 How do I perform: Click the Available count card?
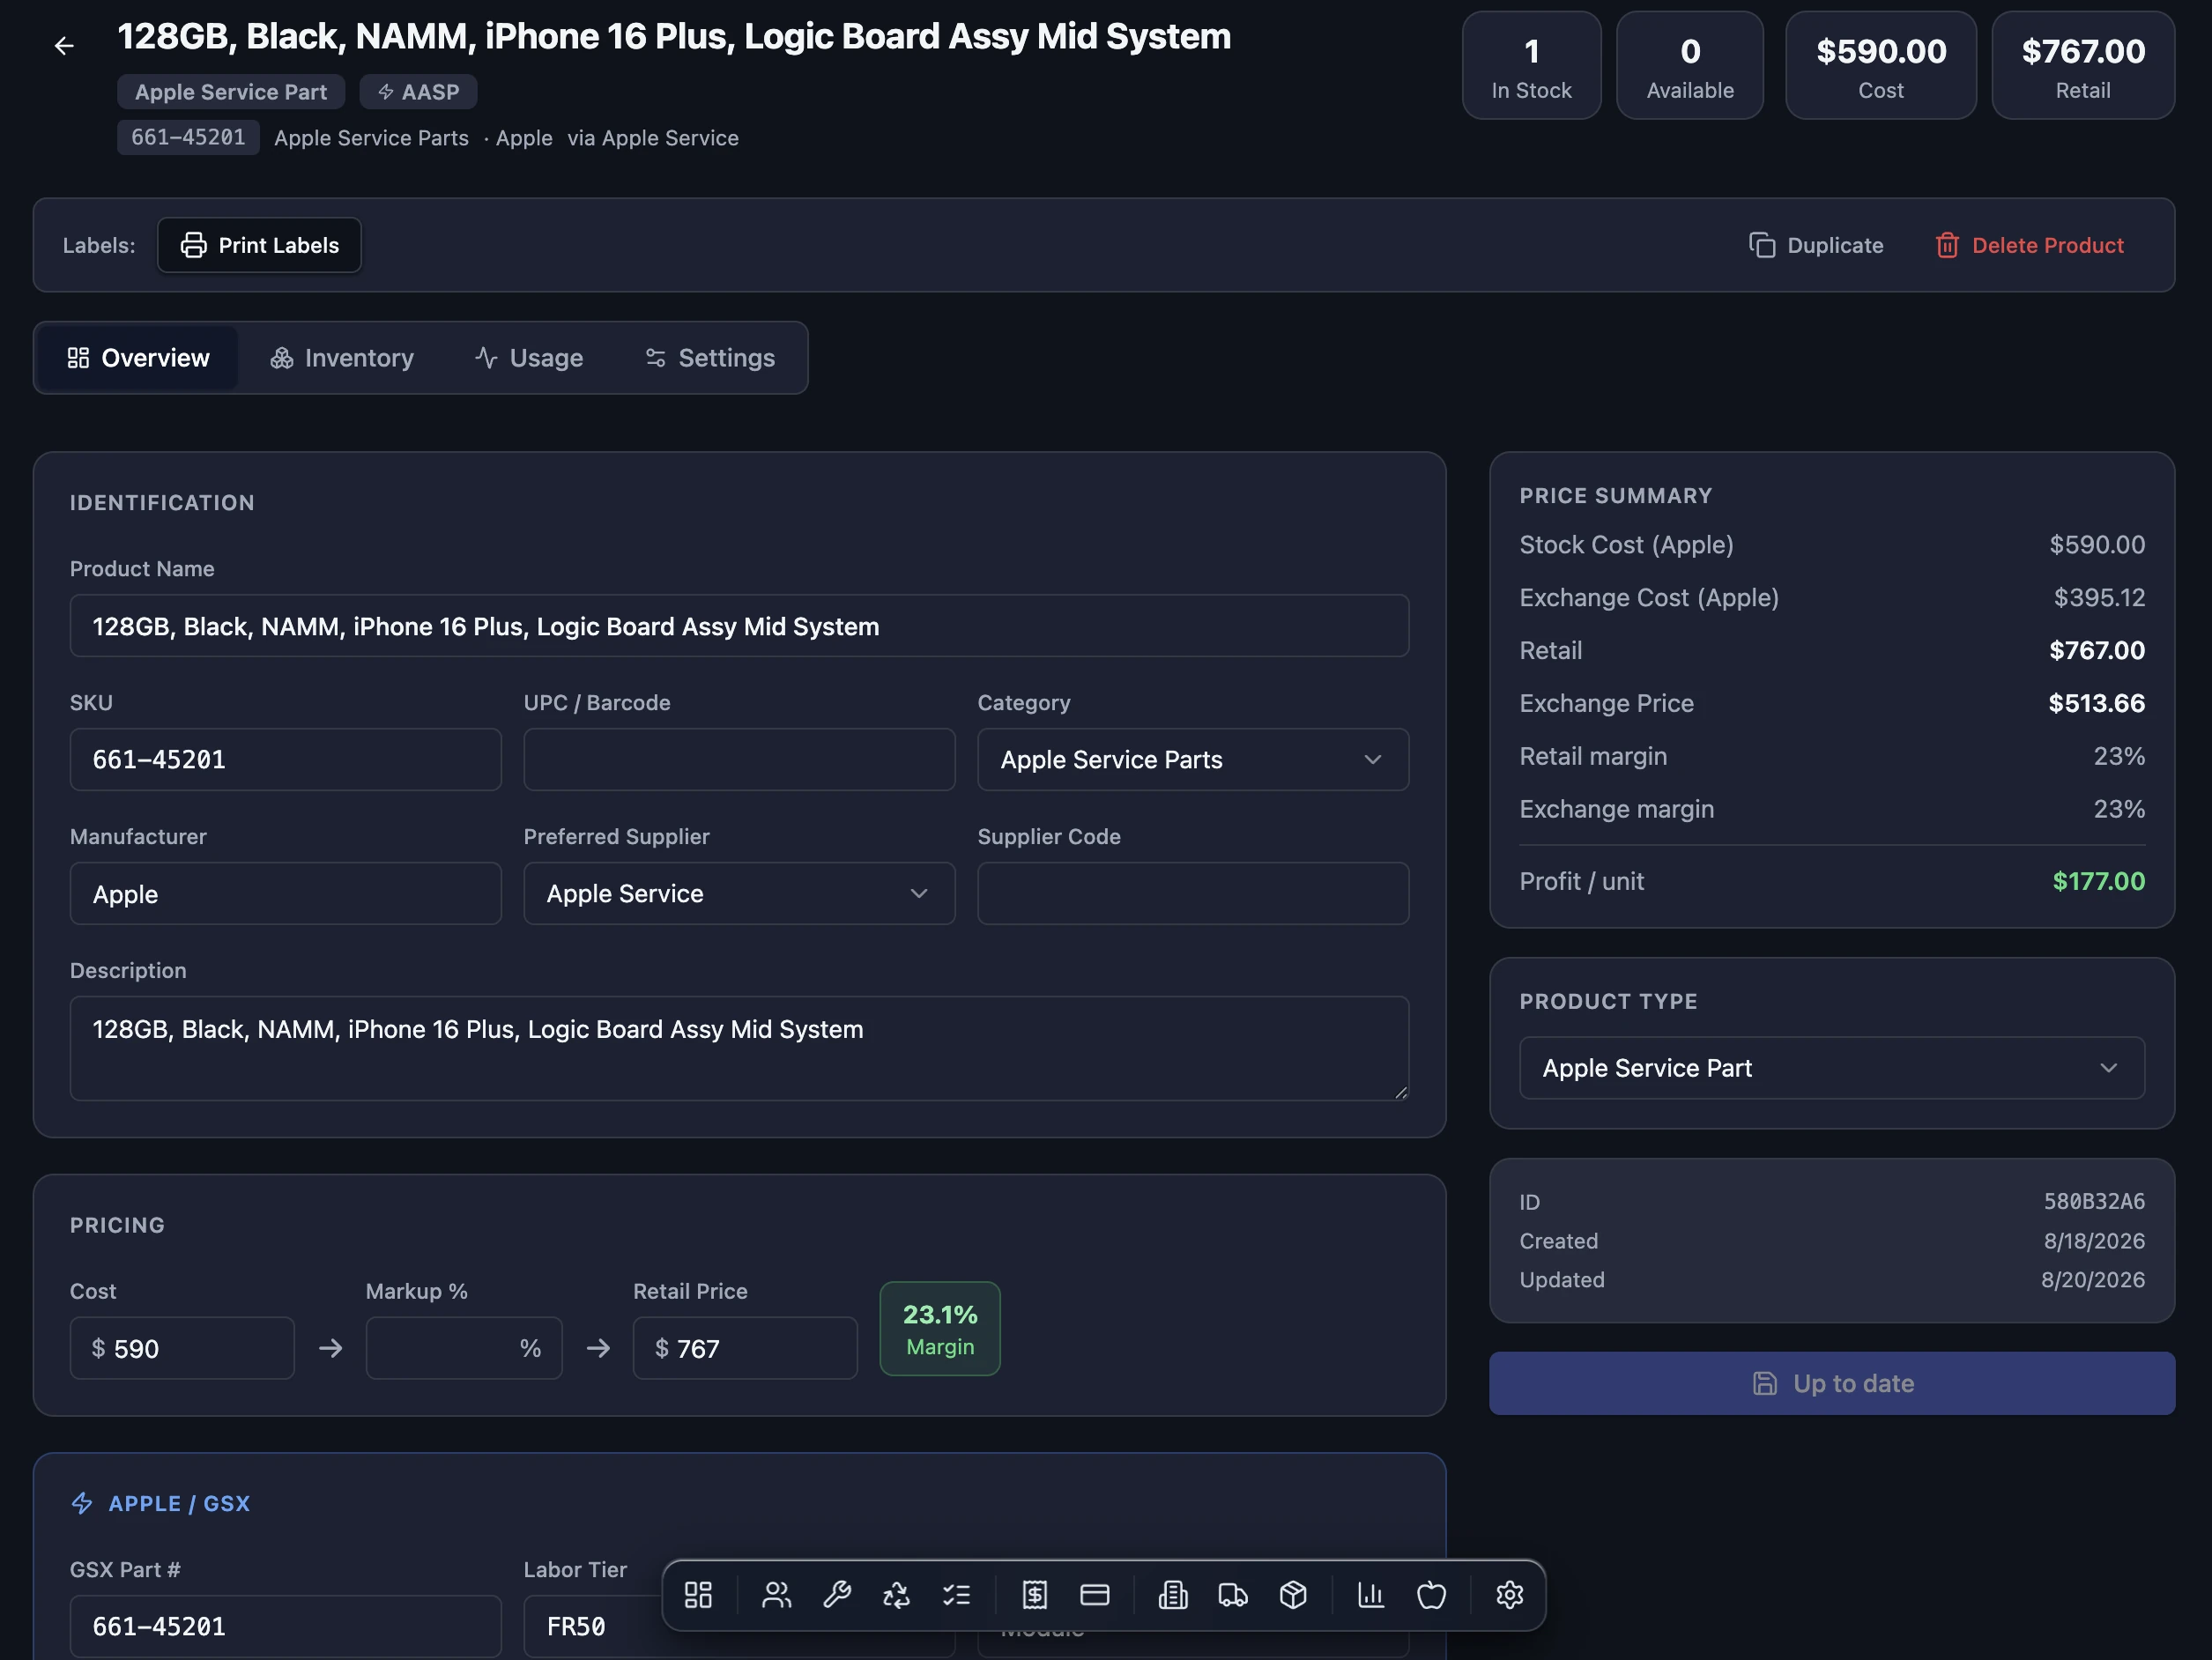[1690, 66]
